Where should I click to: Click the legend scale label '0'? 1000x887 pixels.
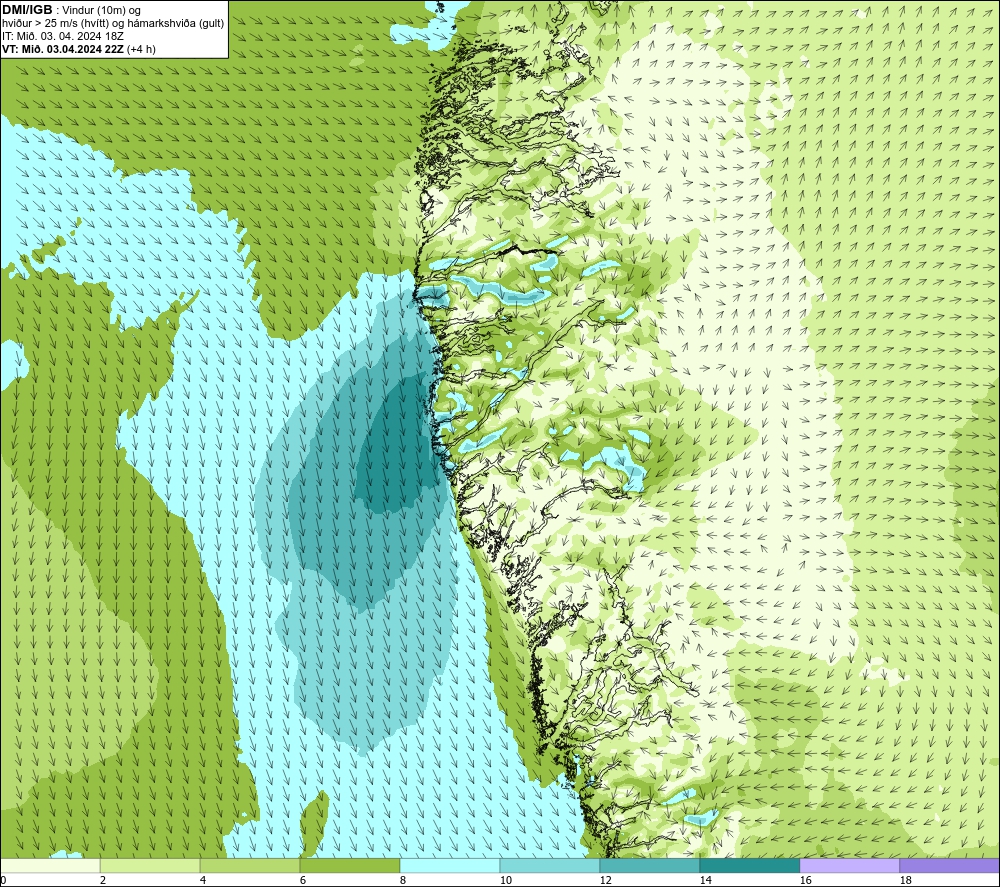[x=3, y=880]
